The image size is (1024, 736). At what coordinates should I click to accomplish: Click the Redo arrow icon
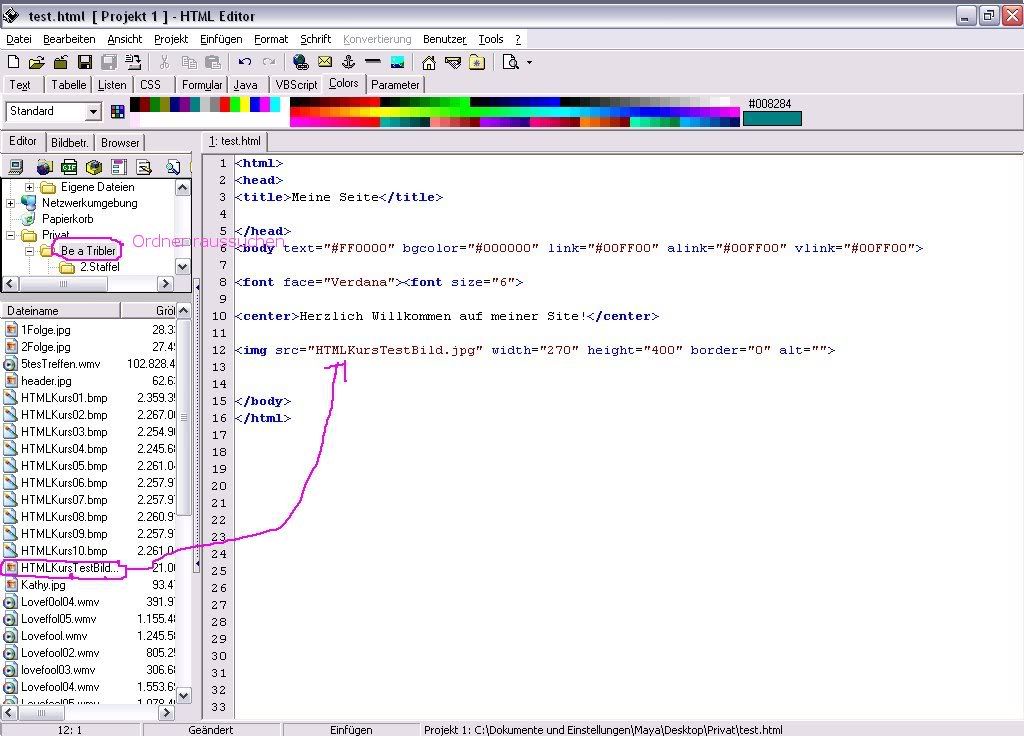pyautogui.click(x=268, y=62)
